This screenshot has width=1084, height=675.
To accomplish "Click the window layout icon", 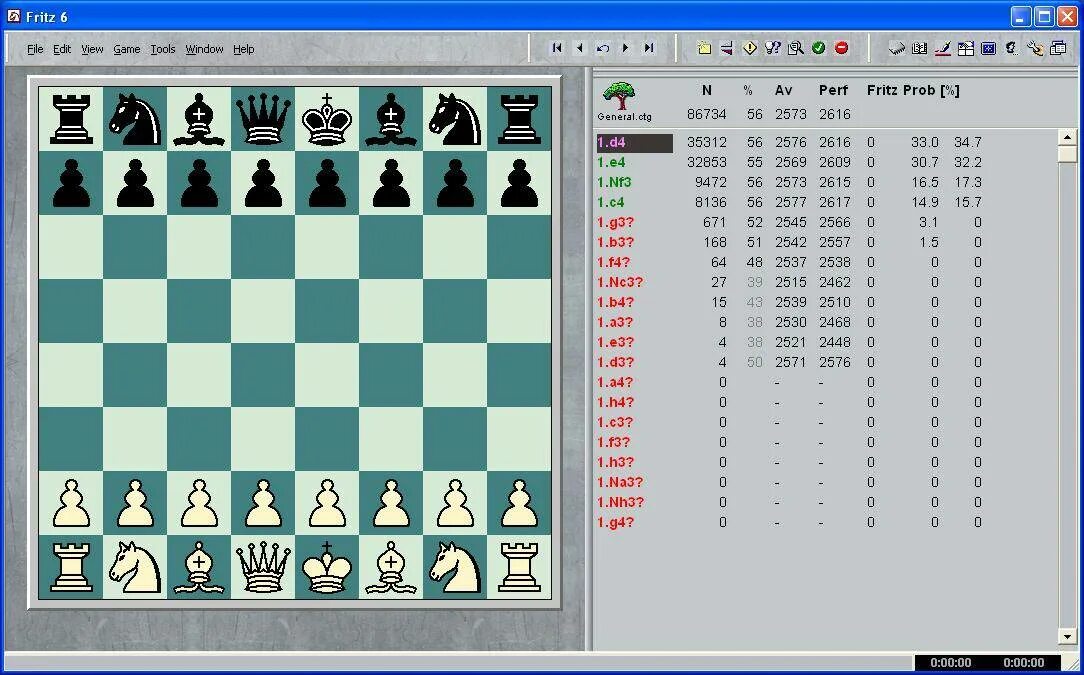I will point(966,48).
